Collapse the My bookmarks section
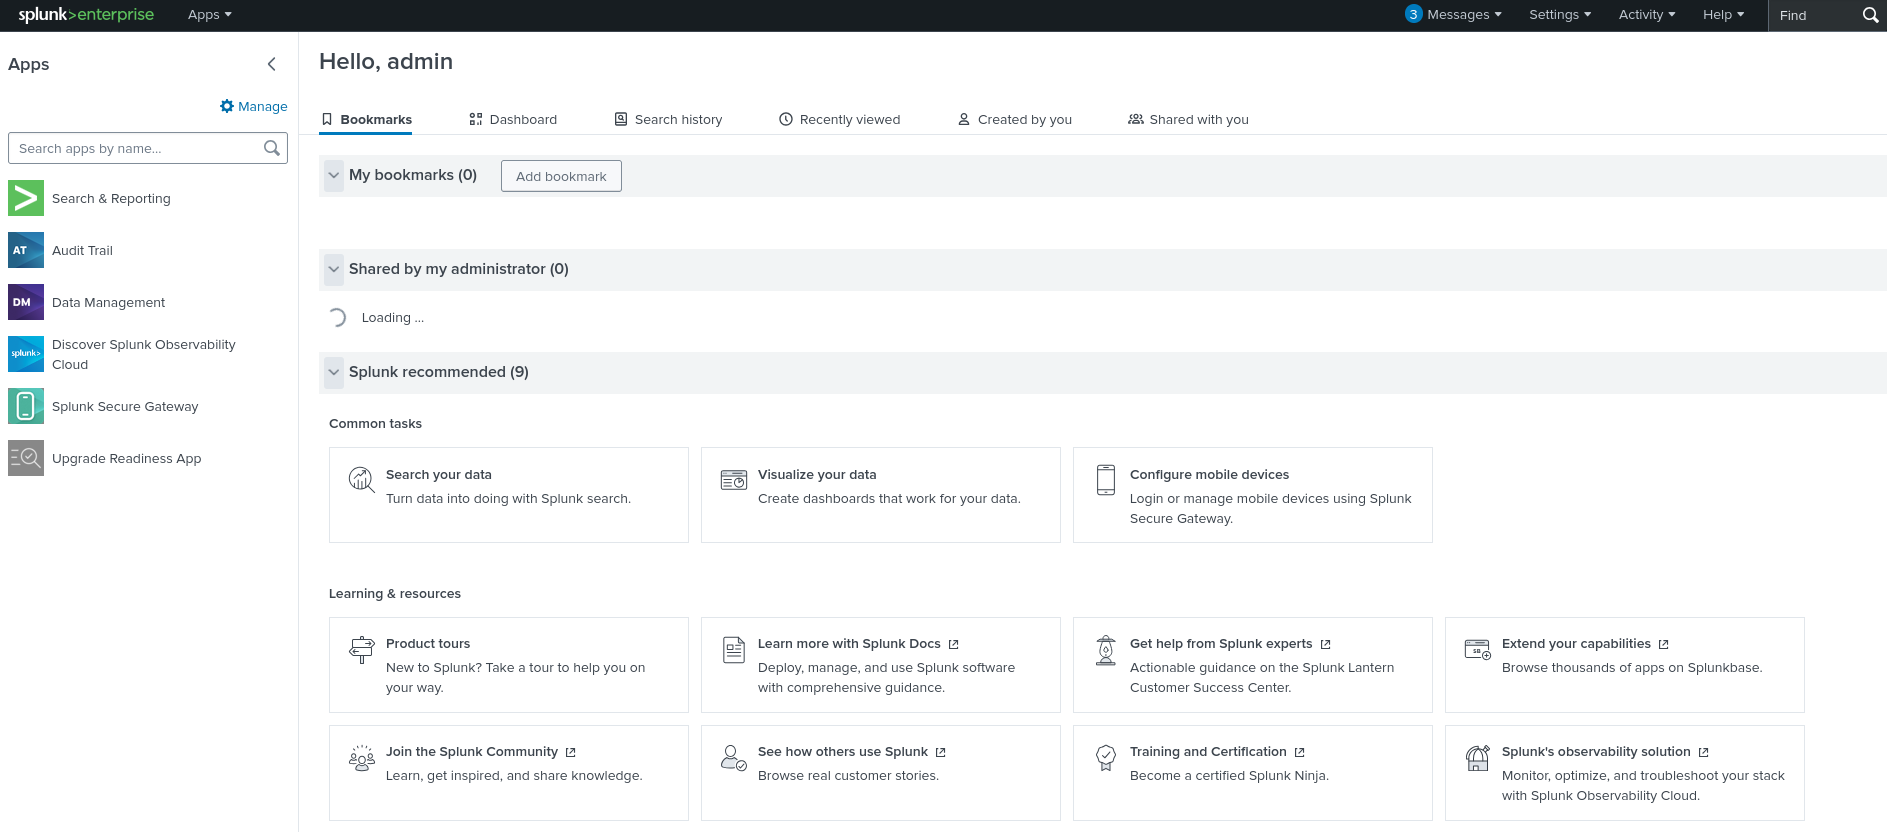Screen dimensions: 1887x832 click(x=334, y=175)
